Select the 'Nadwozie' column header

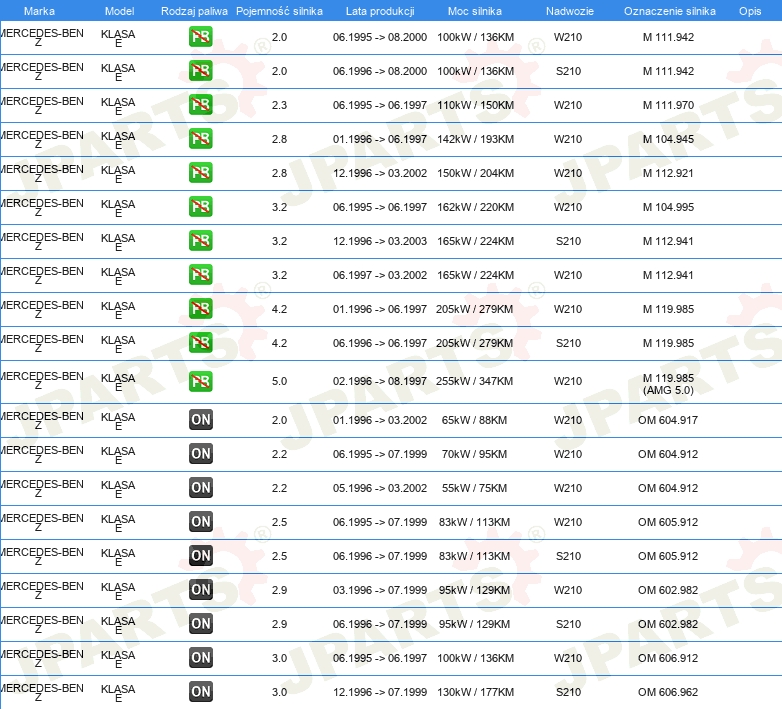tap(567, 11)
